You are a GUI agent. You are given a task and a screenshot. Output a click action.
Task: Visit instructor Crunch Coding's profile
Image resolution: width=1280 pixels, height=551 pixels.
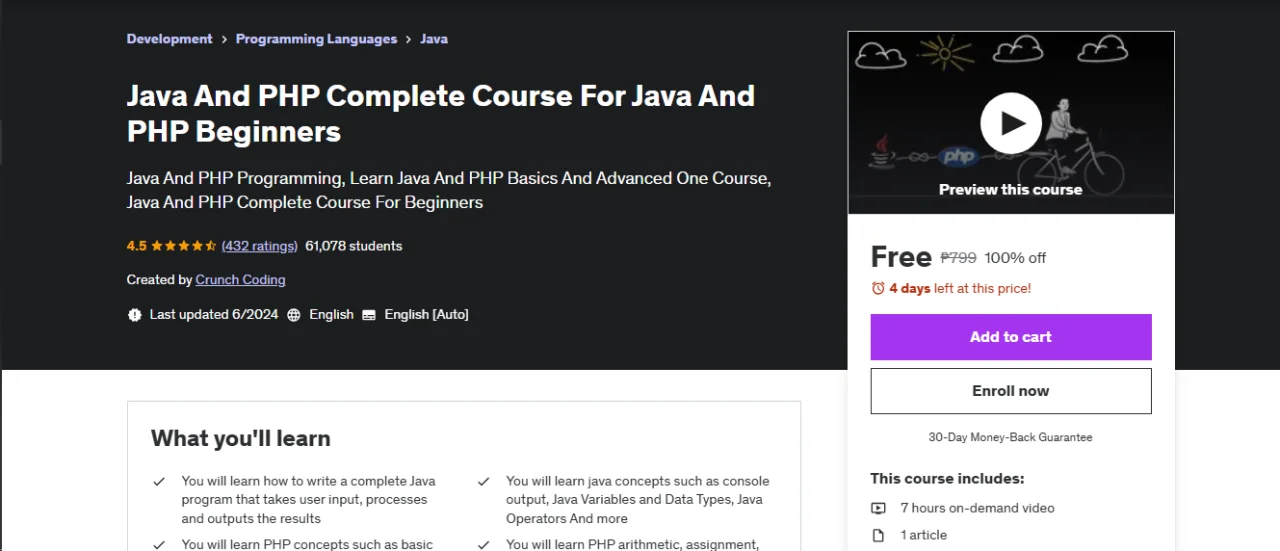[240, 280]
